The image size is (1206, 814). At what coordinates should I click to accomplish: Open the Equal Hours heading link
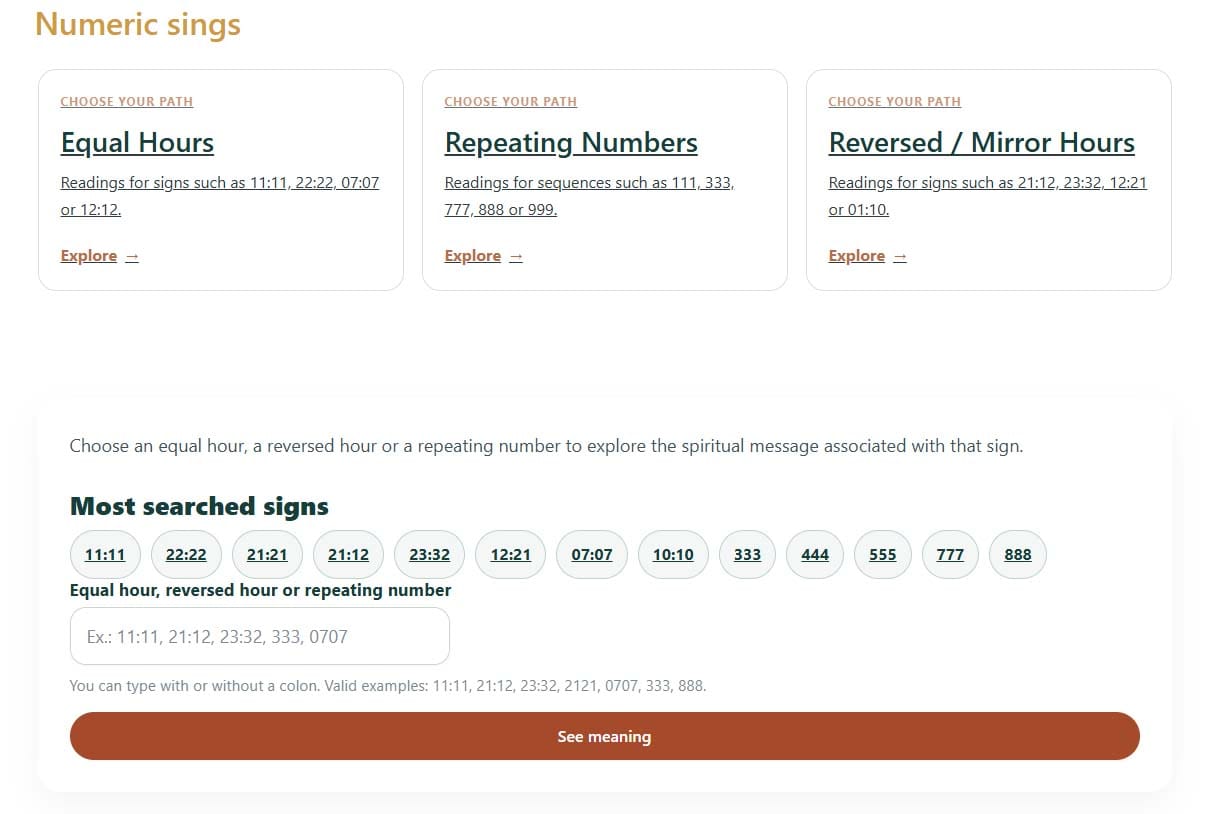click(137, 143)
